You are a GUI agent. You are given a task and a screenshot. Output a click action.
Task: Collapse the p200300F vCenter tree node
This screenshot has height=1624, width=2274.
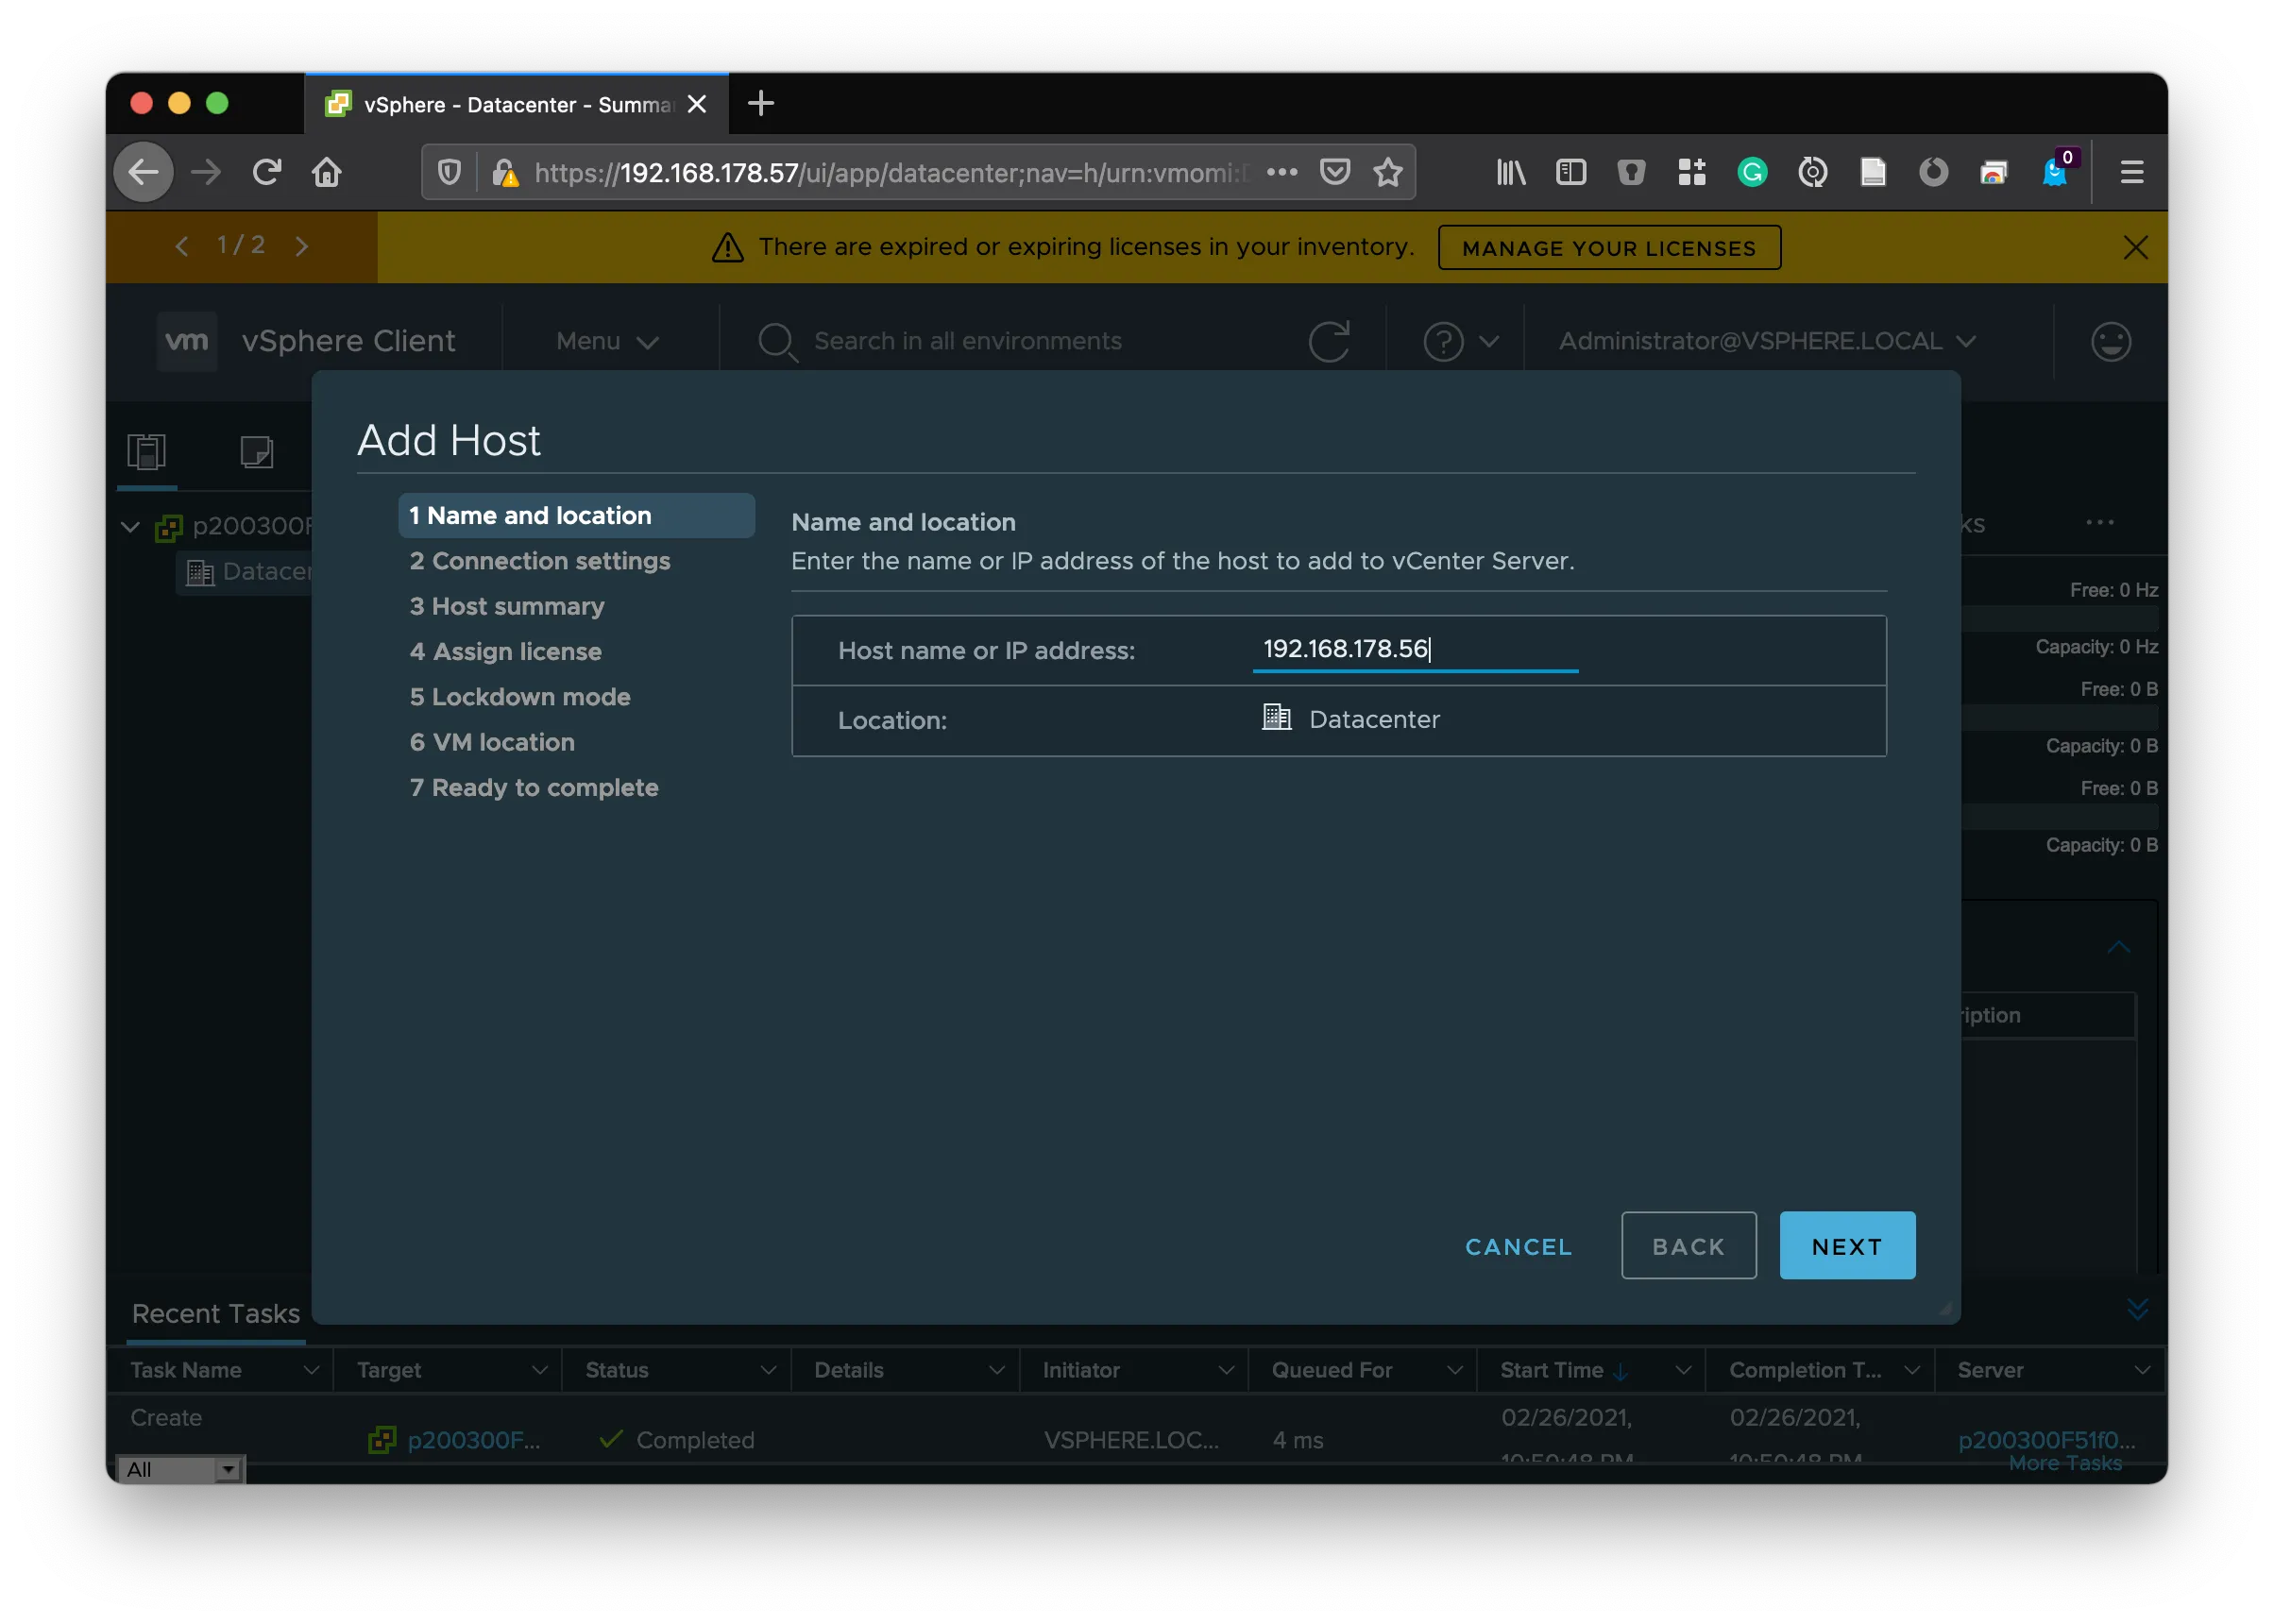click(130, 526)
